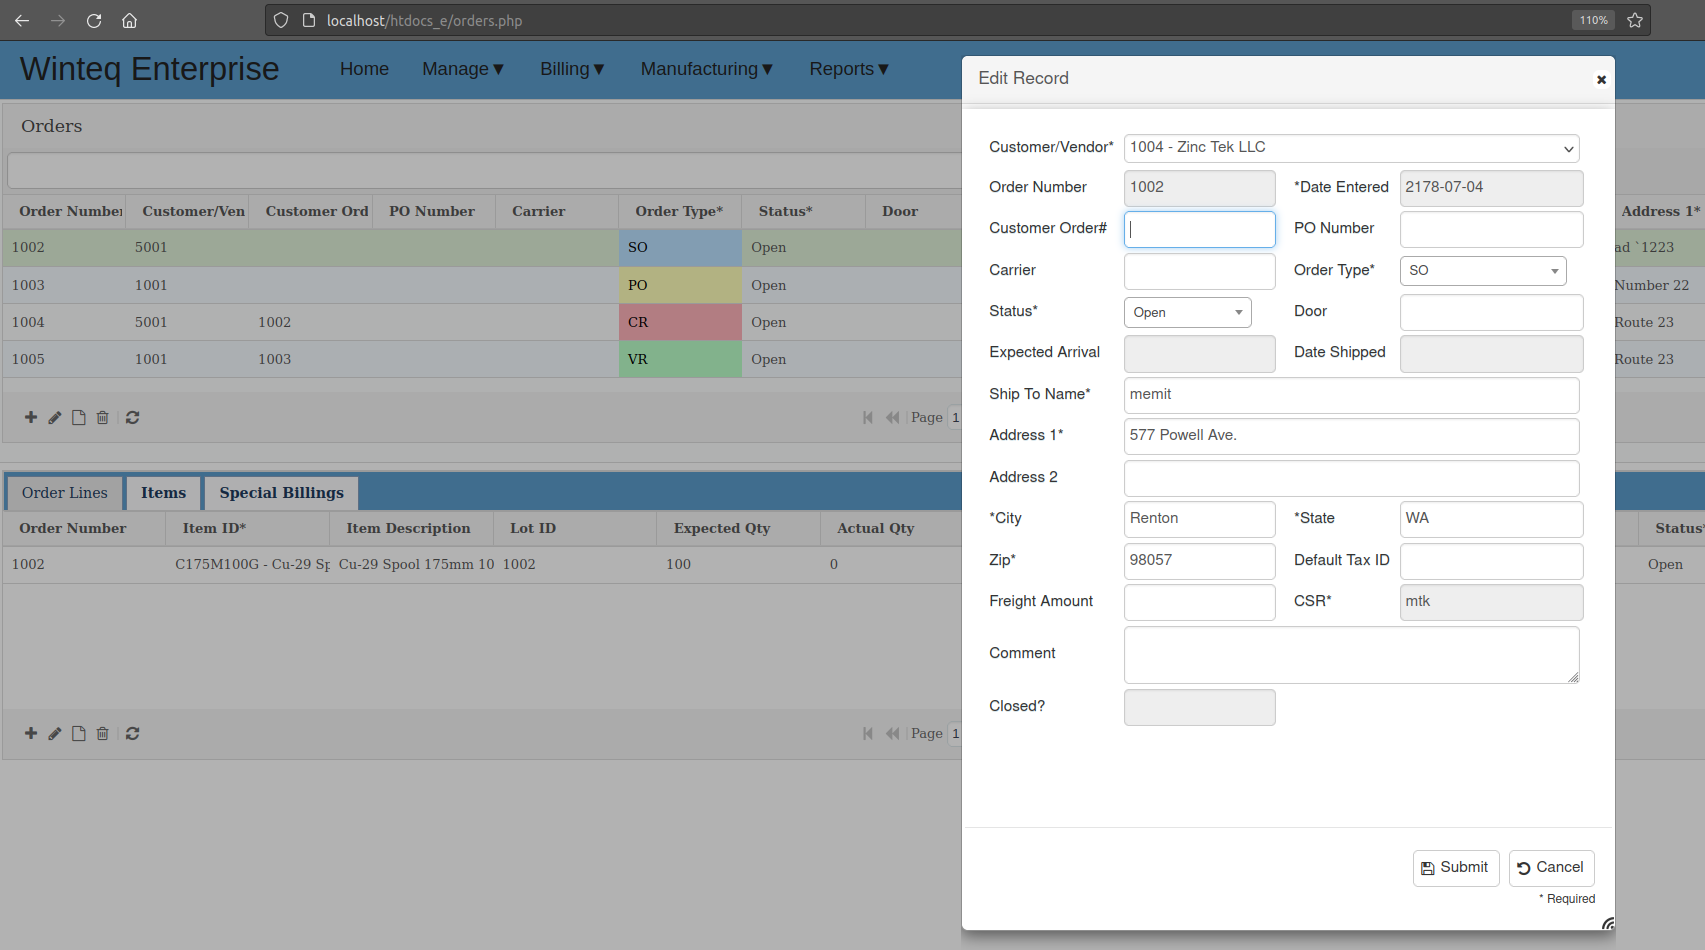Go to first page in Order Lines pager
1705x950 pixels.
pos(868,733)
